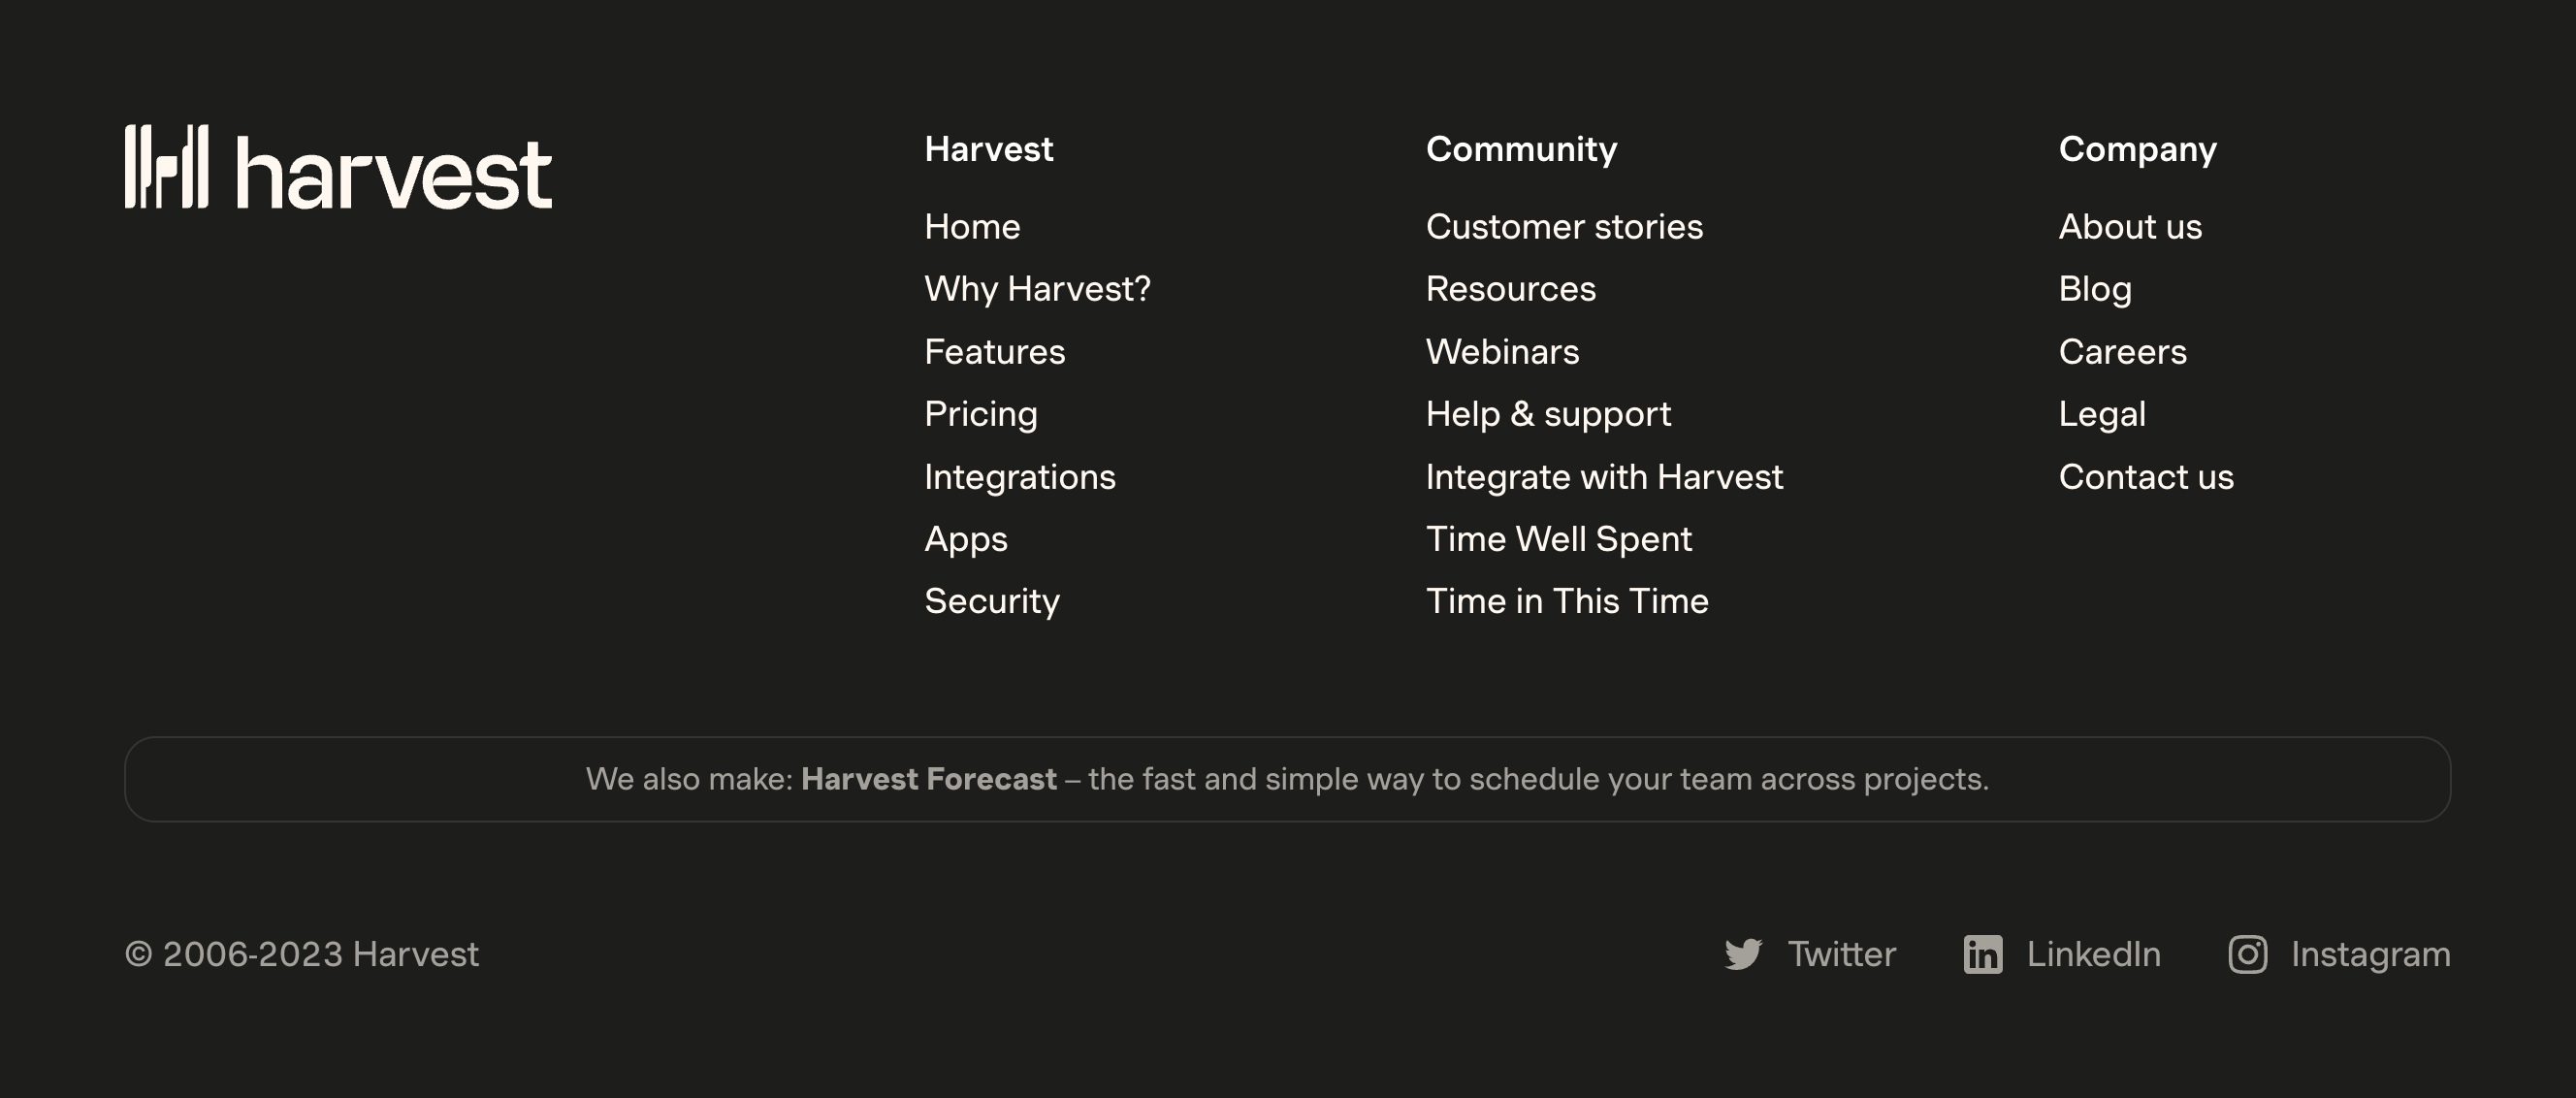The width and height of the screenshot is (2576, 1098).
Task: Go to Why Harvest? page
Action: pyautogui.click(x=1037, y=289)
